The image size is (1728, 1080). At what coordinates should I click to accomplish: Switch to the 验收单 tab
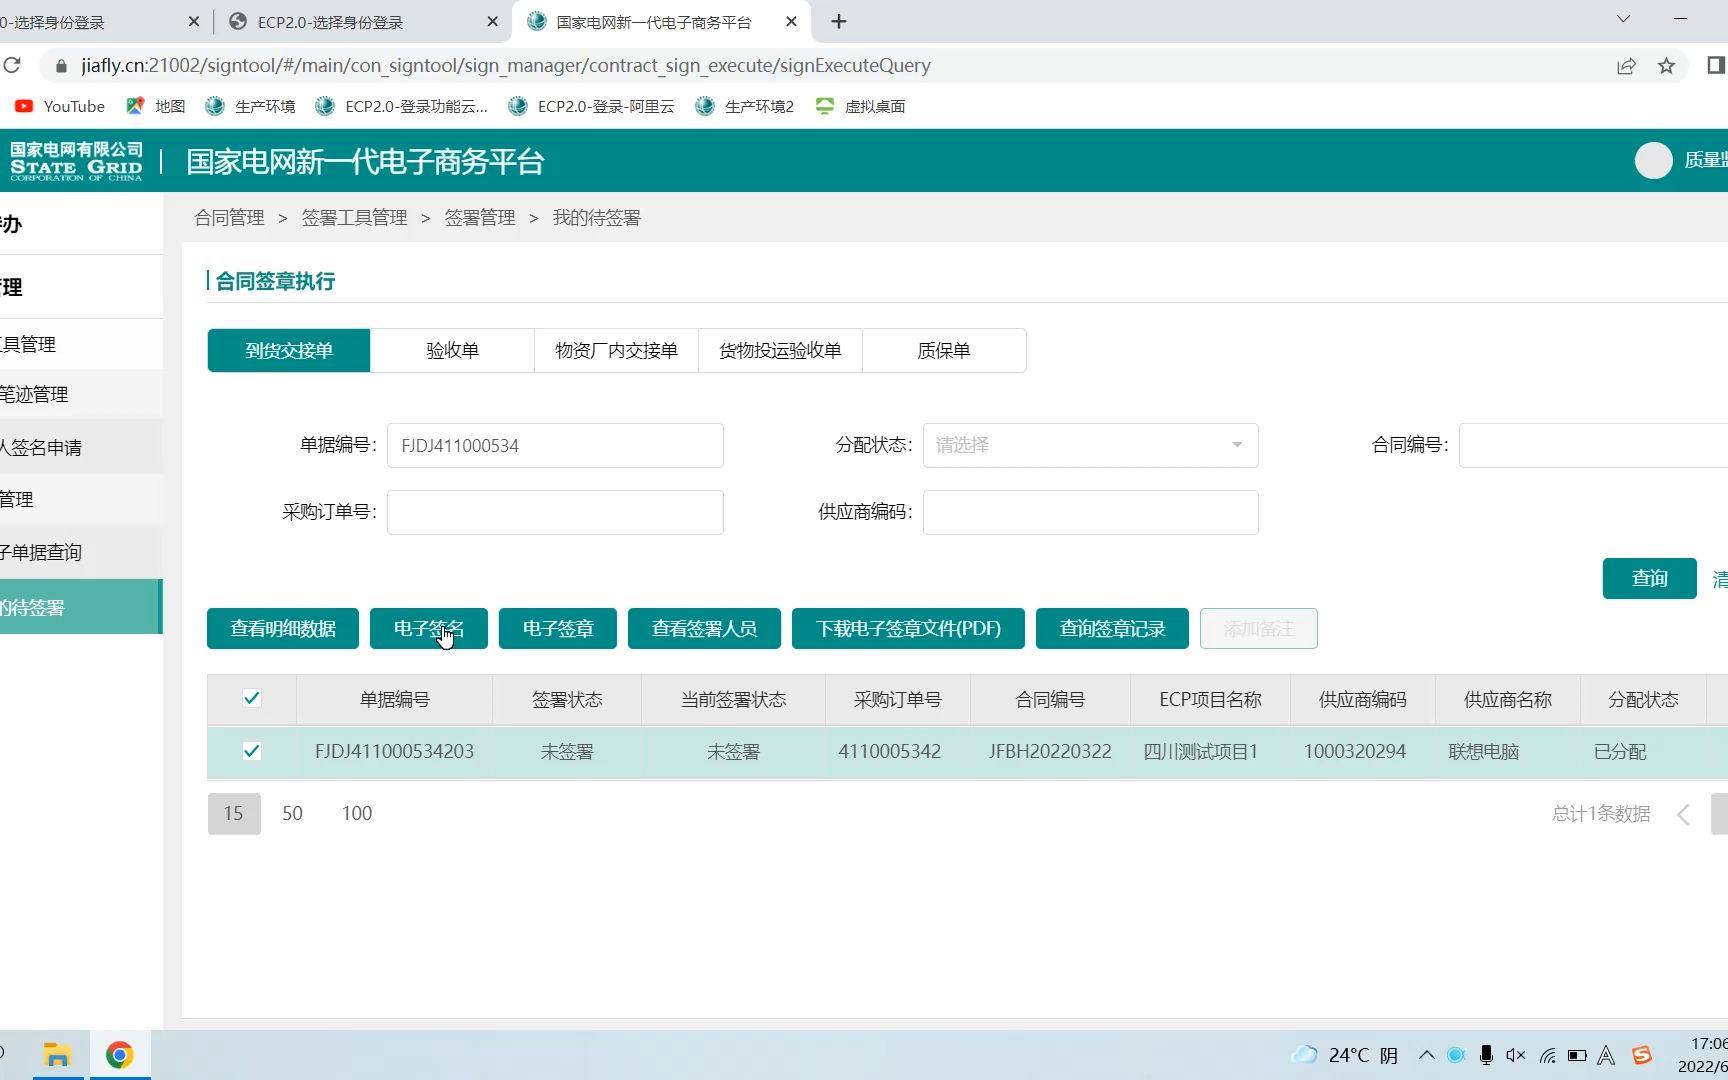[x=452, y=350]
